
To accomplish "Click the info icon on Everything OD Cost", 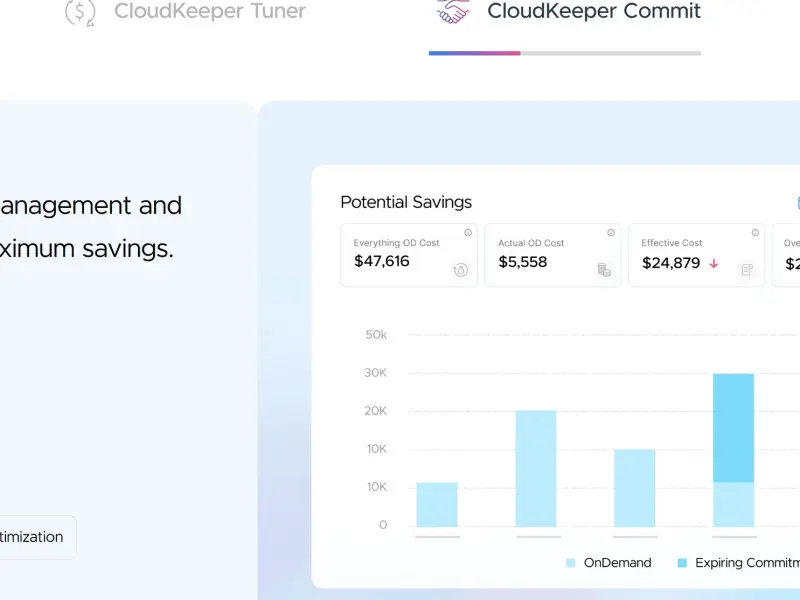I will point(468,233).
